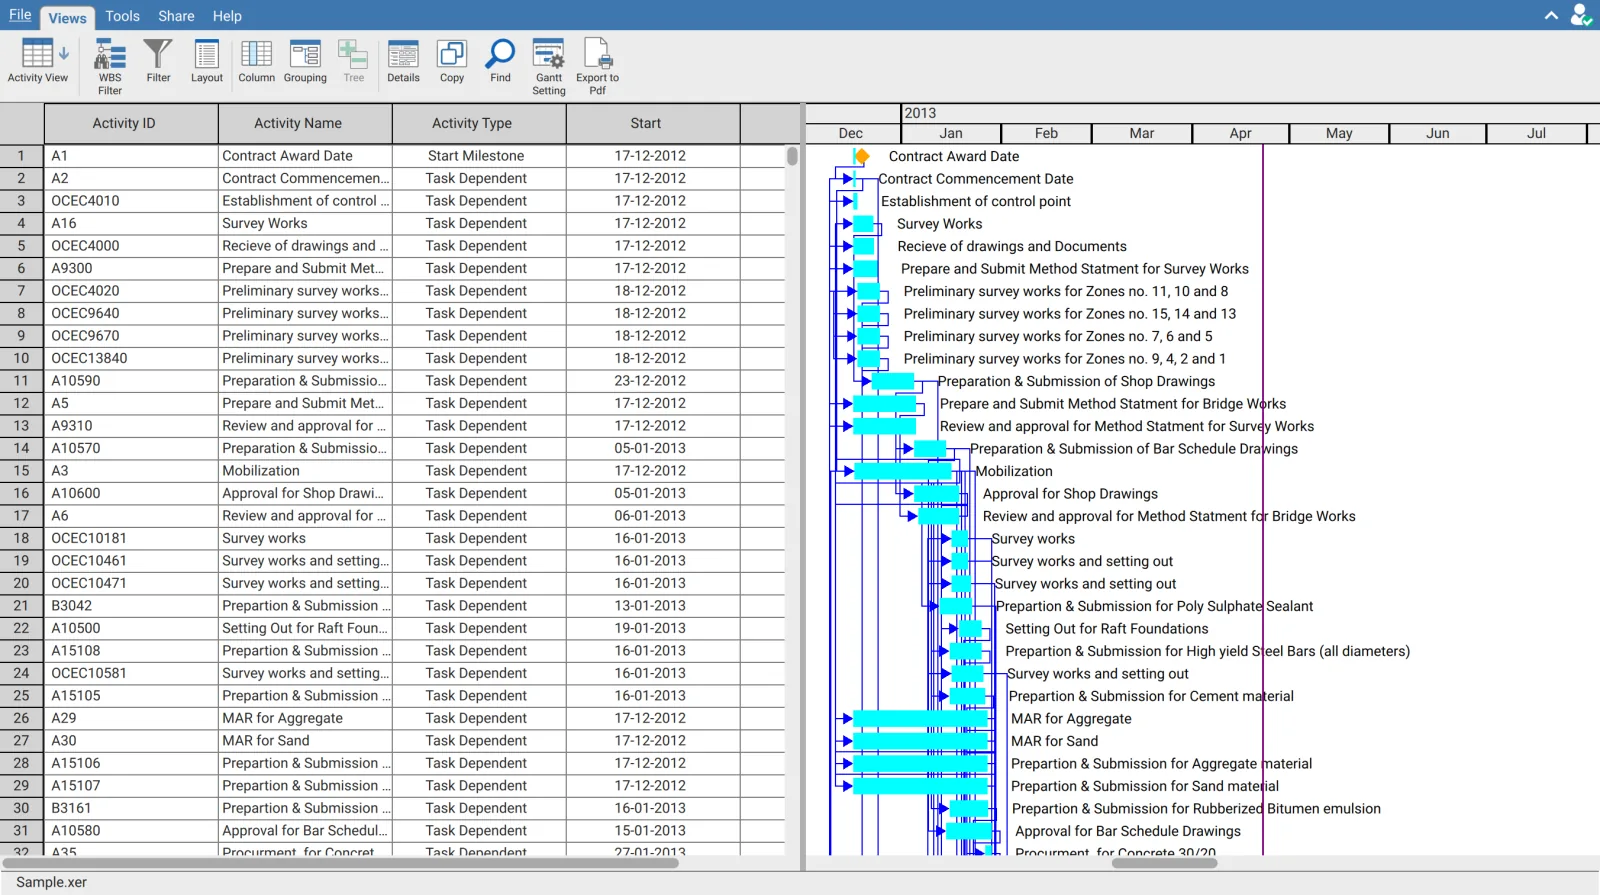
Task: Switch to the Share tab
Action: tap(176, 16)
